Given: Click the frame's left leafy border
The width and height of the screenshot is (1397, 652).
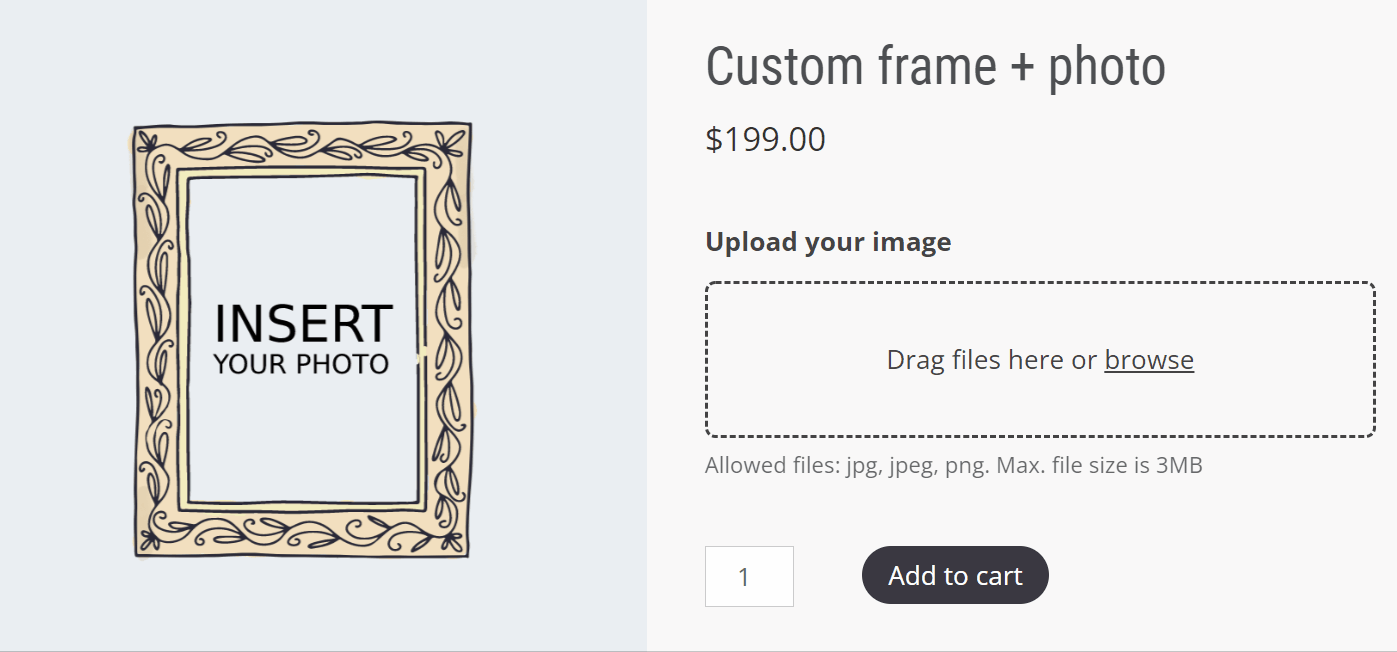Looking at the screenshot, I should pyautogui.click(x=156, y=340).
